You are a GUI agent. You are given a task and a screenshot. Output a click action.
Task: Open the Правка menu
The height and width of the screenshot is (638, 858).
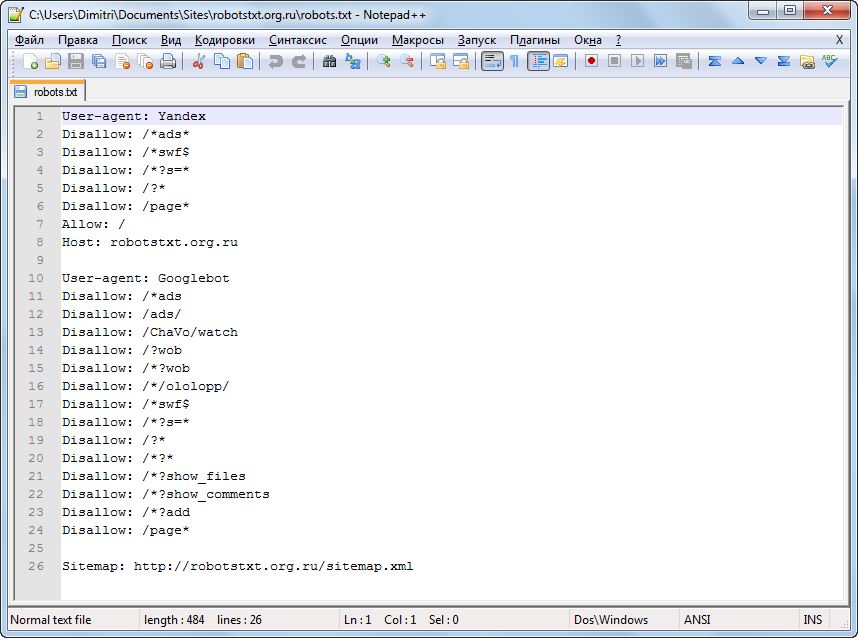tap(78, 40)
